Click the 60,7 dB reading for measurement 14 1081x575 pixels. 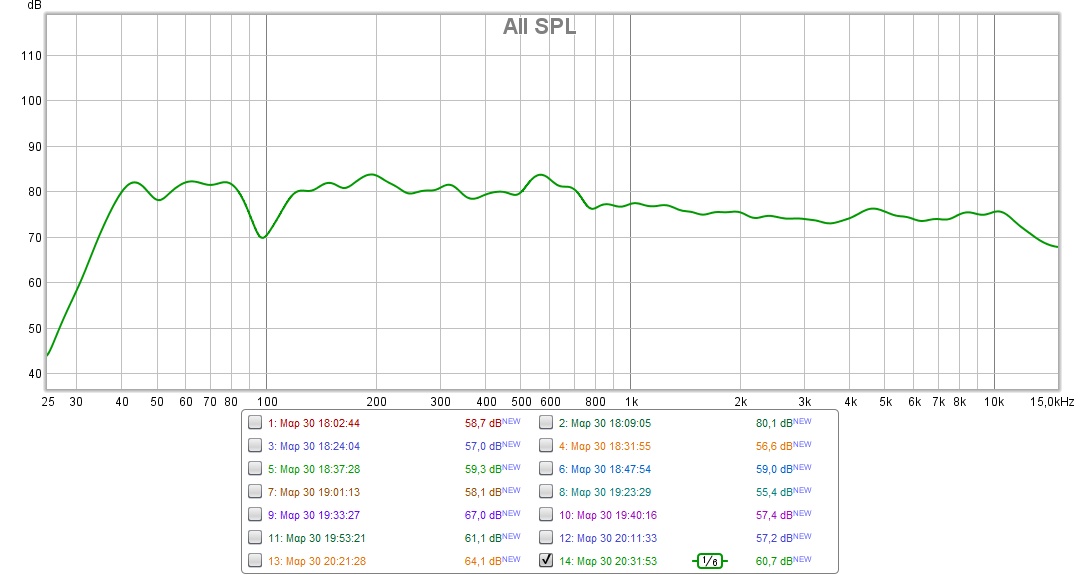(x=774, y=561)
